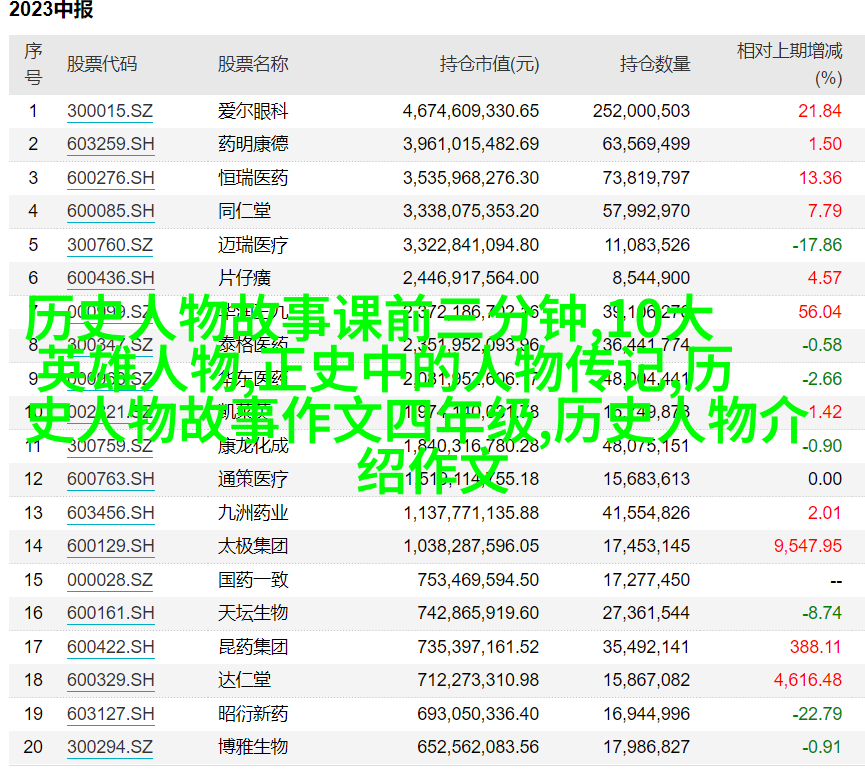865x776 pixels.
Task: Select stock name 药明康德
Action: coord(253,145)
